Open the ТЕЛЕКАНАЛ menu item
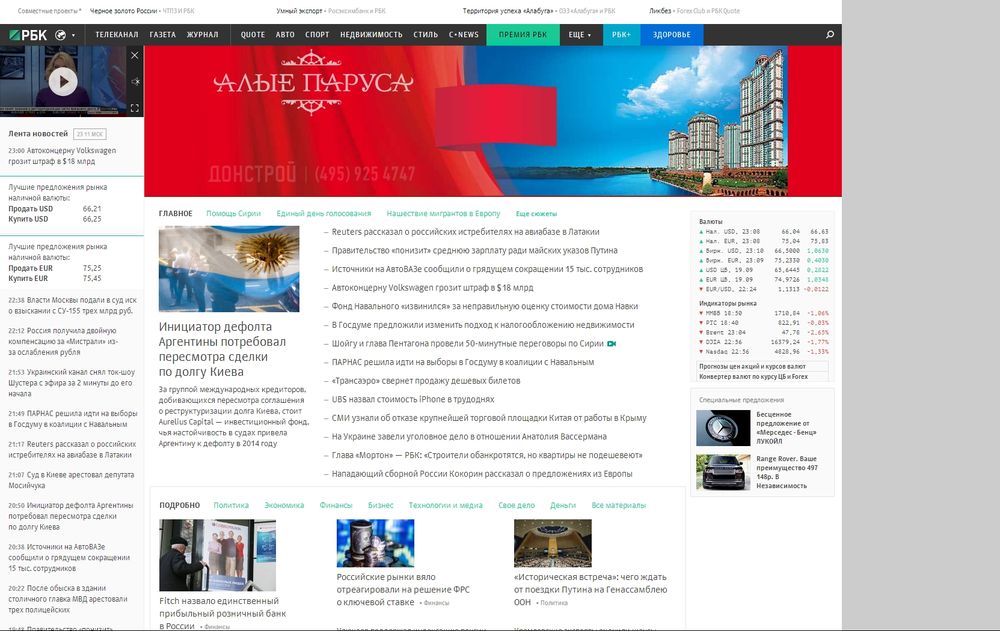 pos(117,35)
